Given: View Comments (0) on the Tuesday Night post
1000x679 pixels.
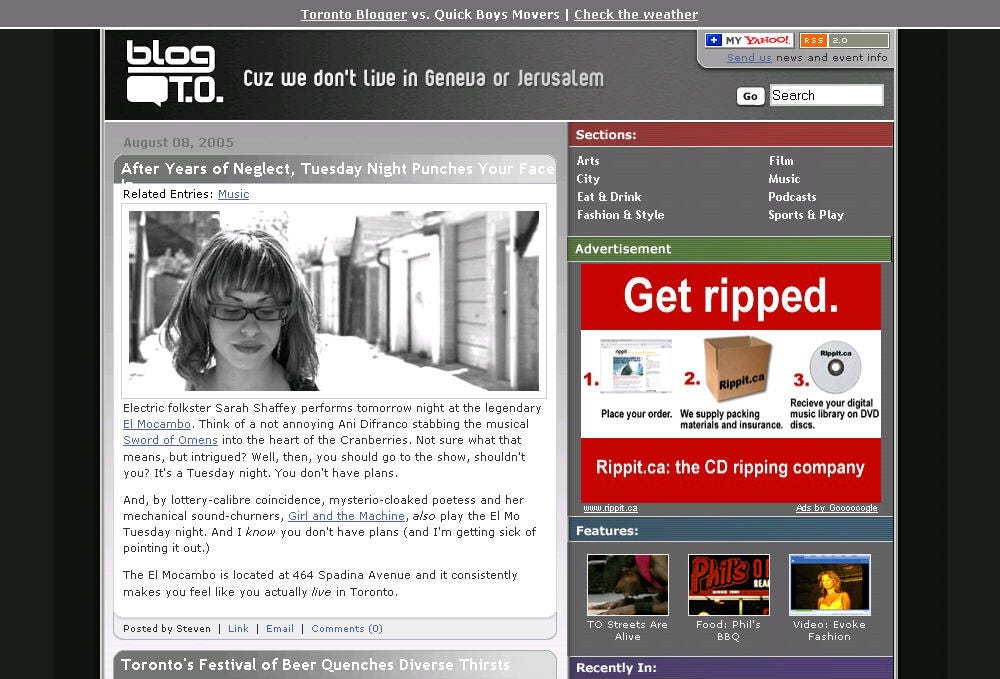Looking at the screenshot, I should [346, 628].
